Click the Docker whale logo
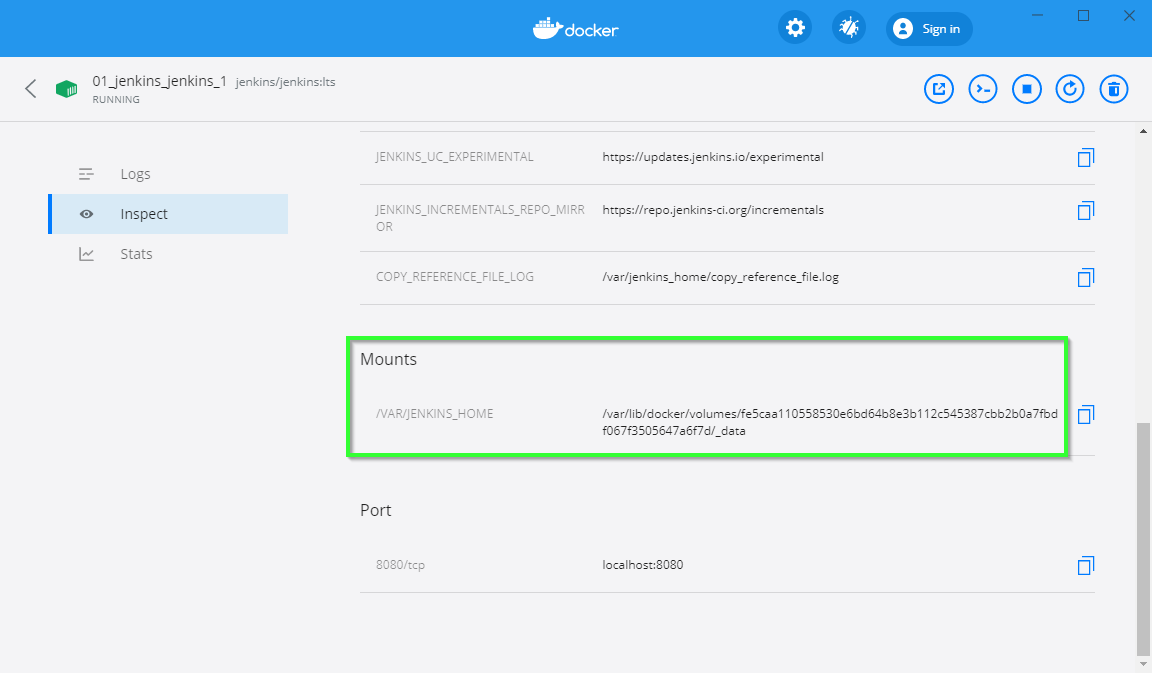 pyautogui.click(x=575, y=28)
